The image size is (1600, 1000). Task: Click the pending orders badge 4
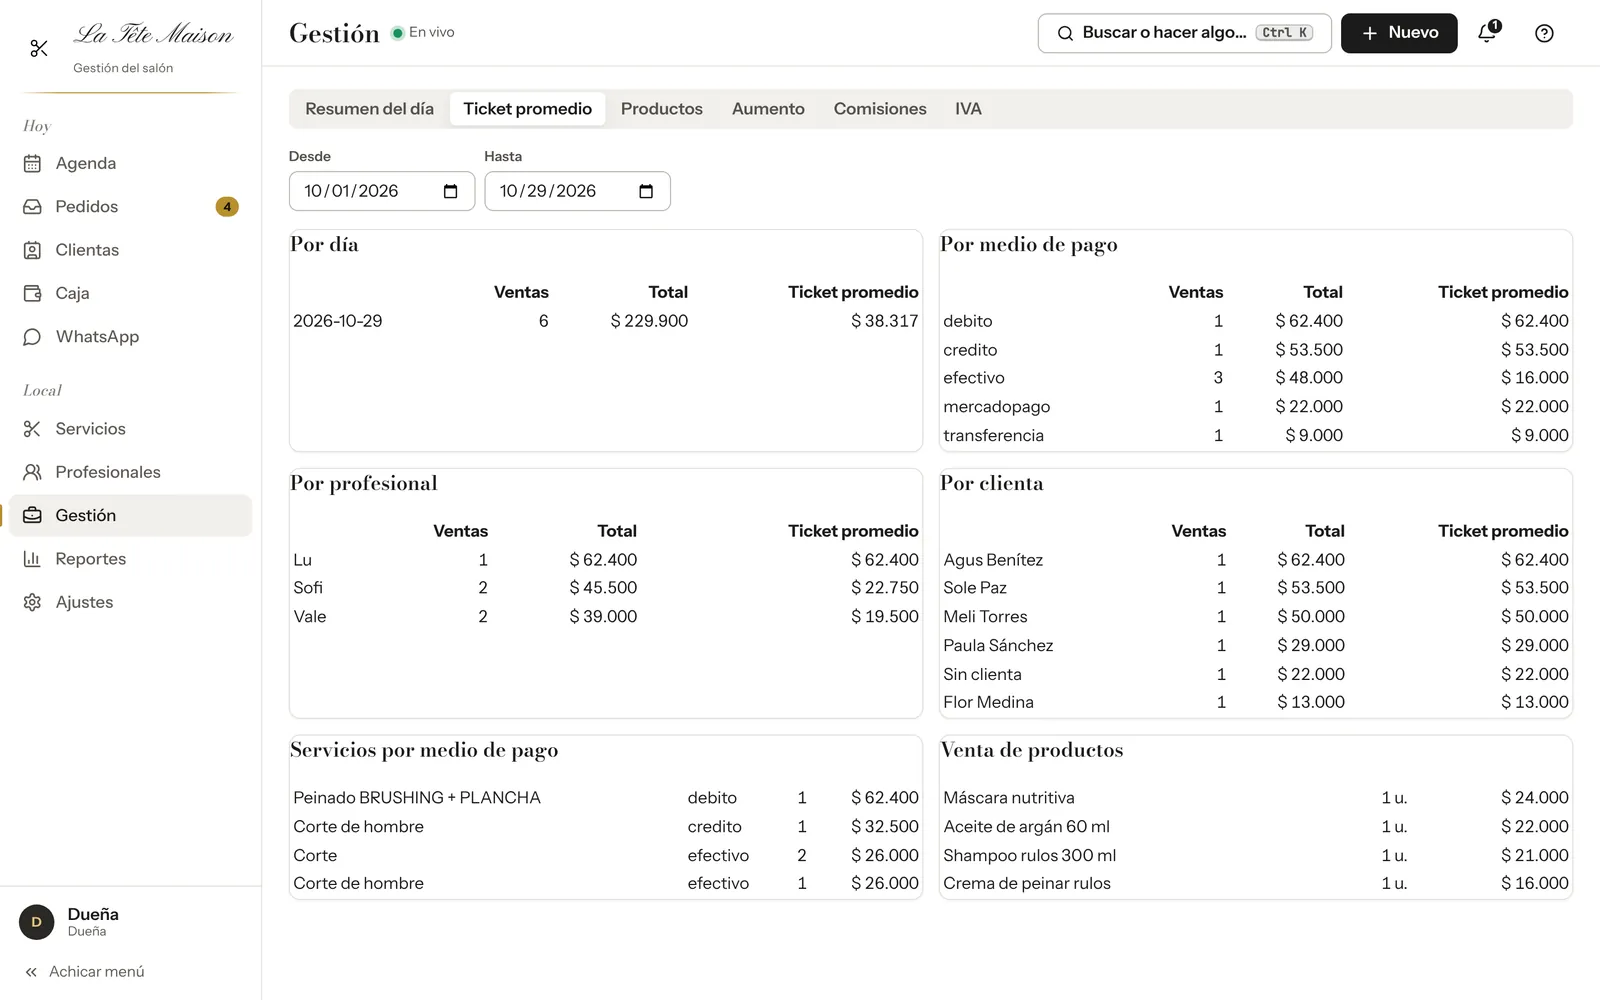(227, 207)
